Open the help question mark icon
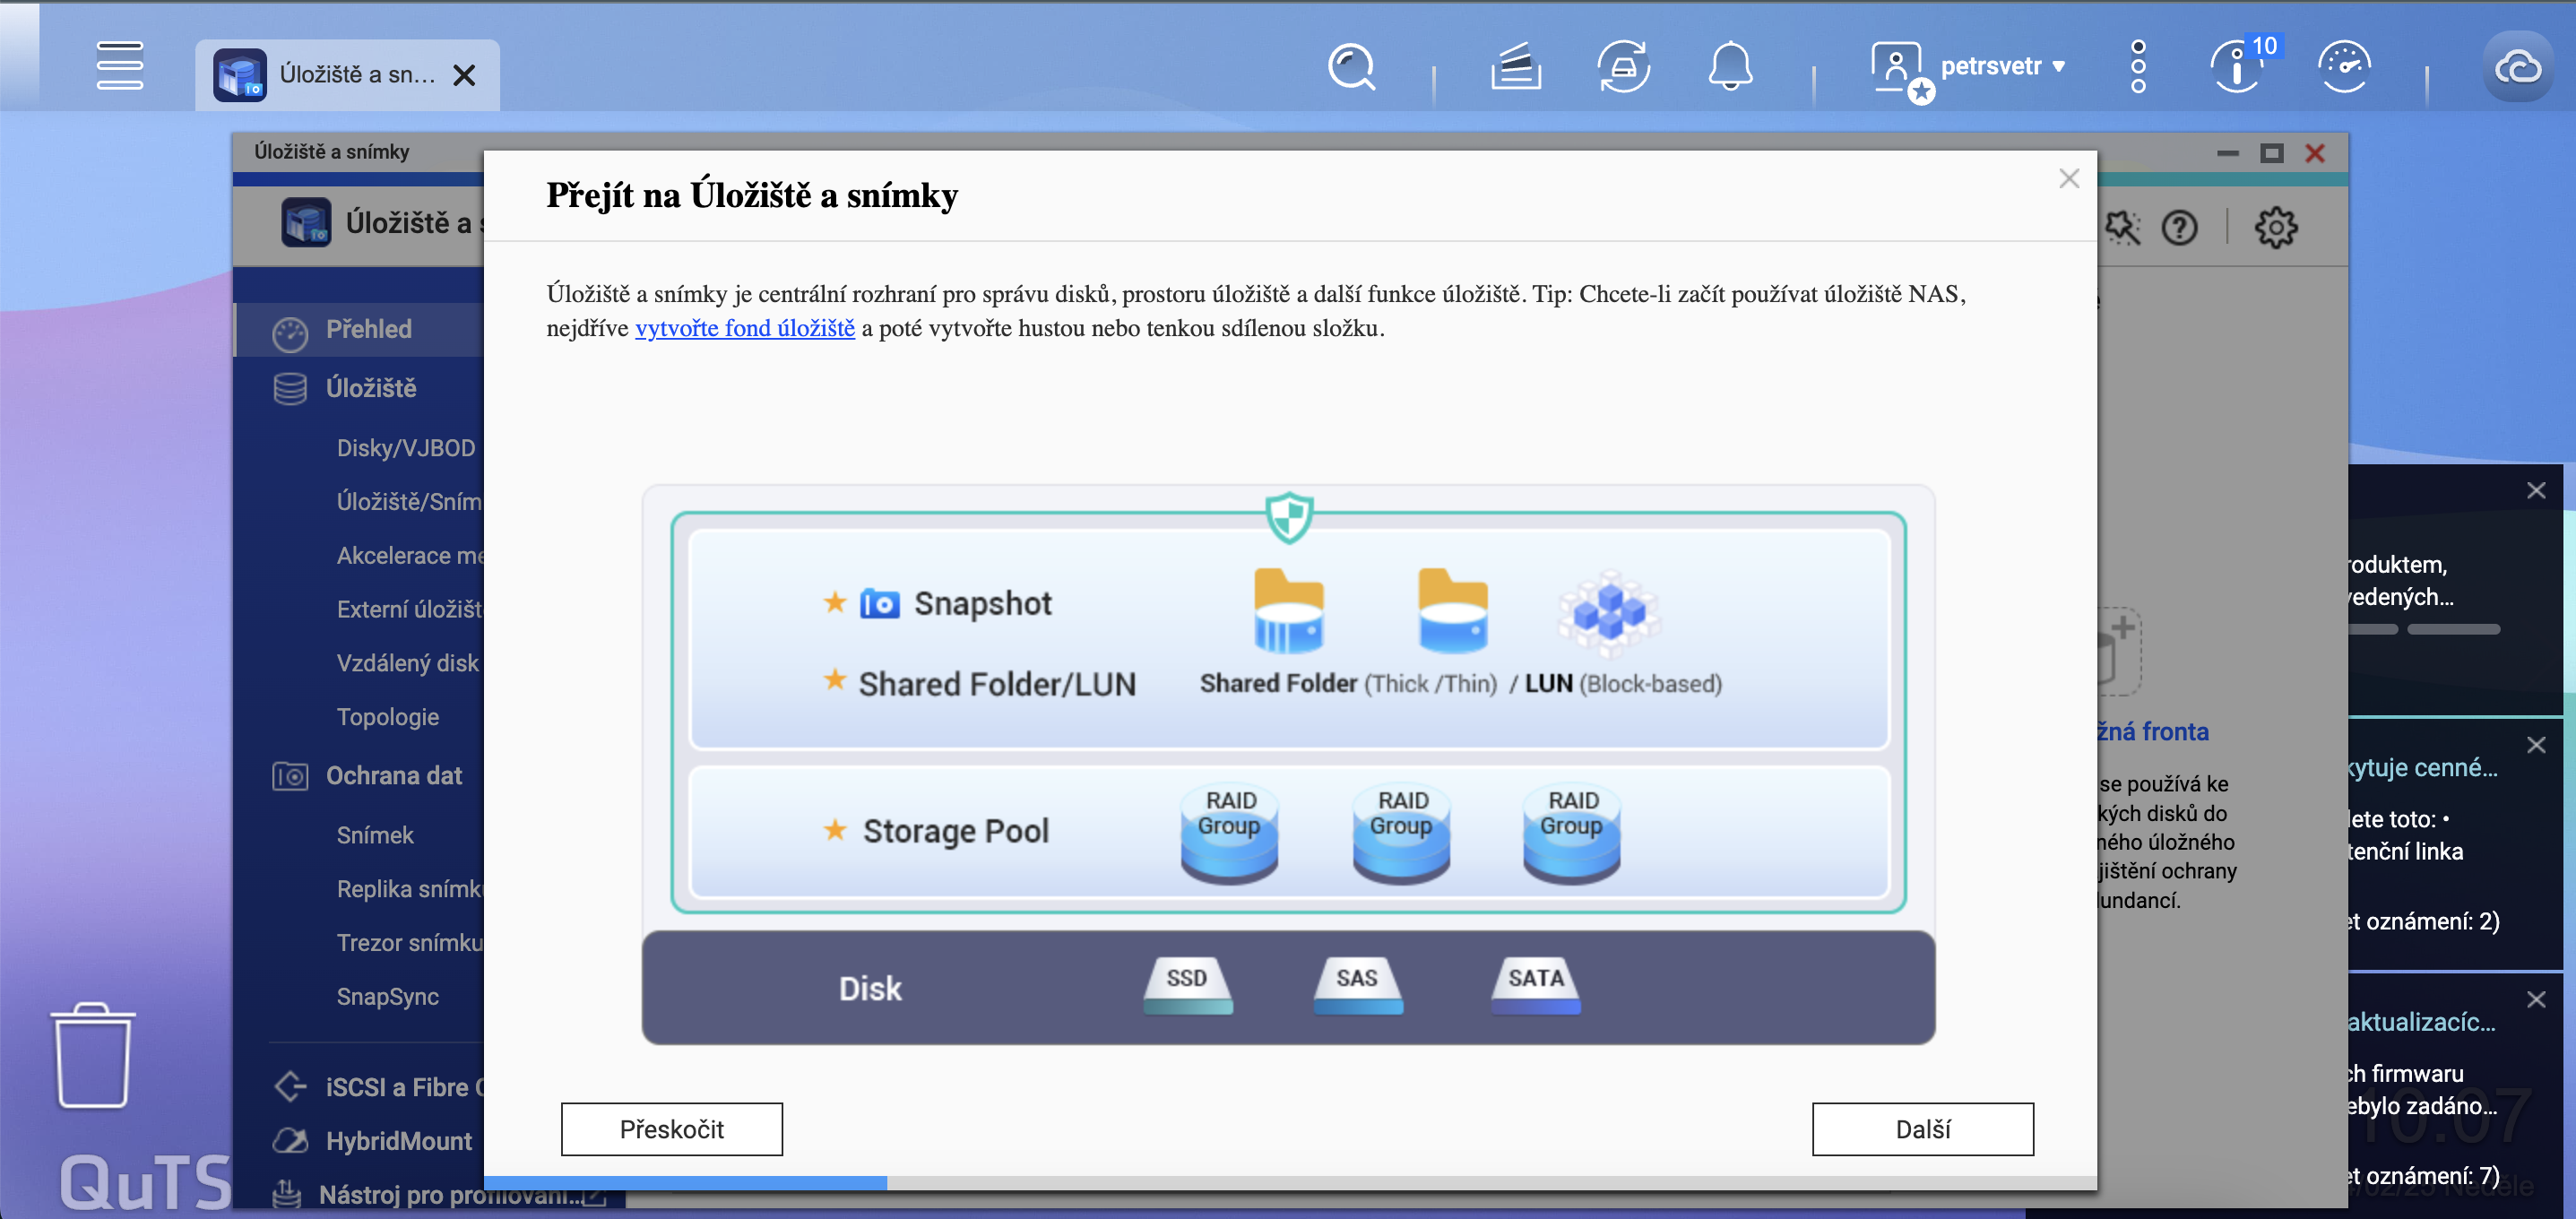This screenshot has height=1219, width=2576. pos(2181,227)
